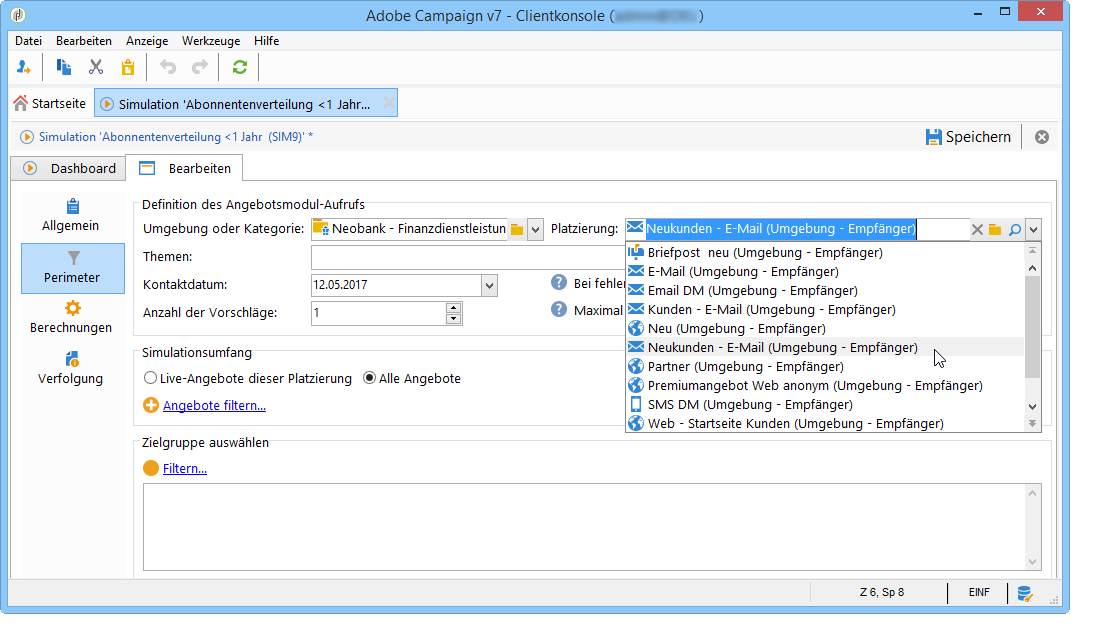Close the Simulation tab with its X

pyautogui.click(x=389, y=103)
